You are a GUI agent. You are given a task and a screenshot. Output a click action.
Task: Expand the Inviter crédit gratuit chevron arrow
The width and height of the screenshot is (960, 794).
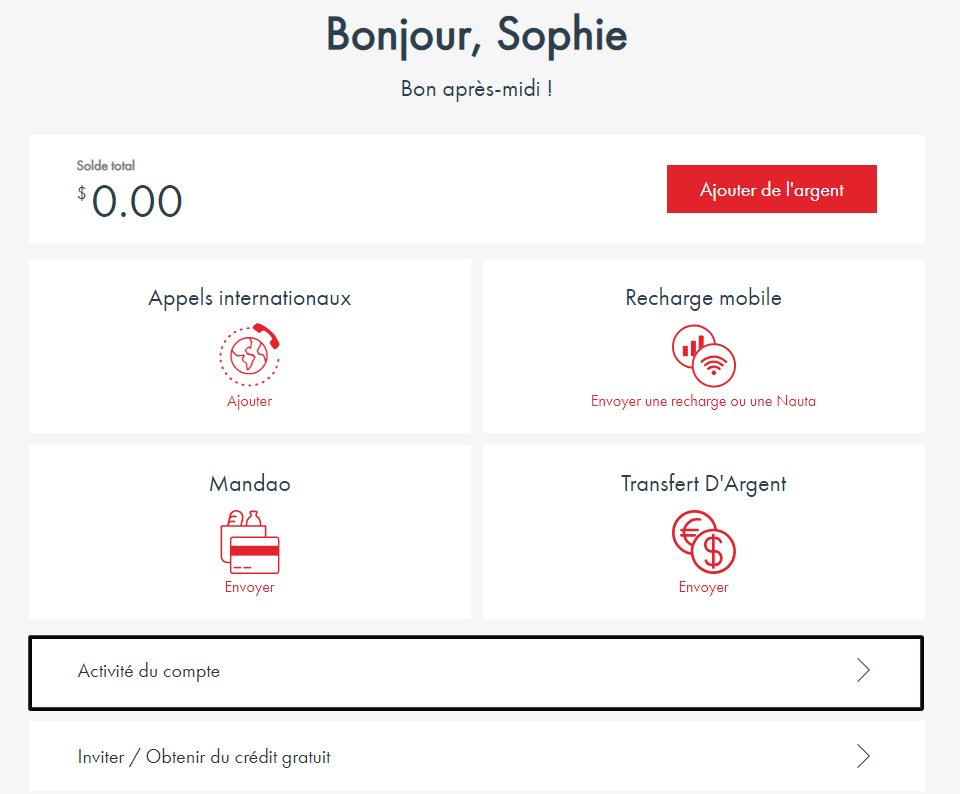(x=863, y=757)
